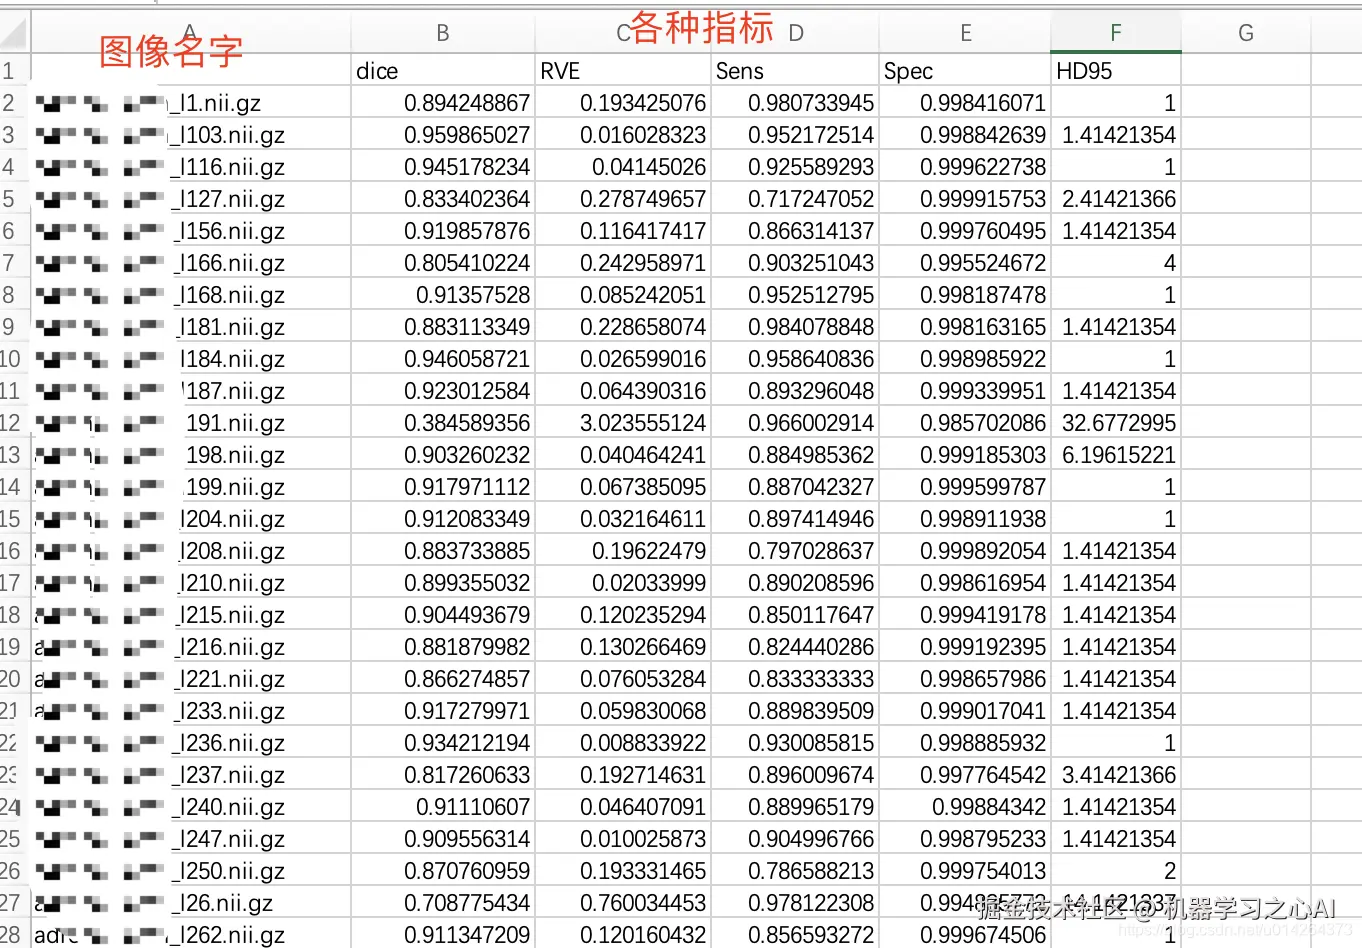The height and width of the screenshot is (948, 1362).
Task: Select column F header
Action: coord(1116,34)
